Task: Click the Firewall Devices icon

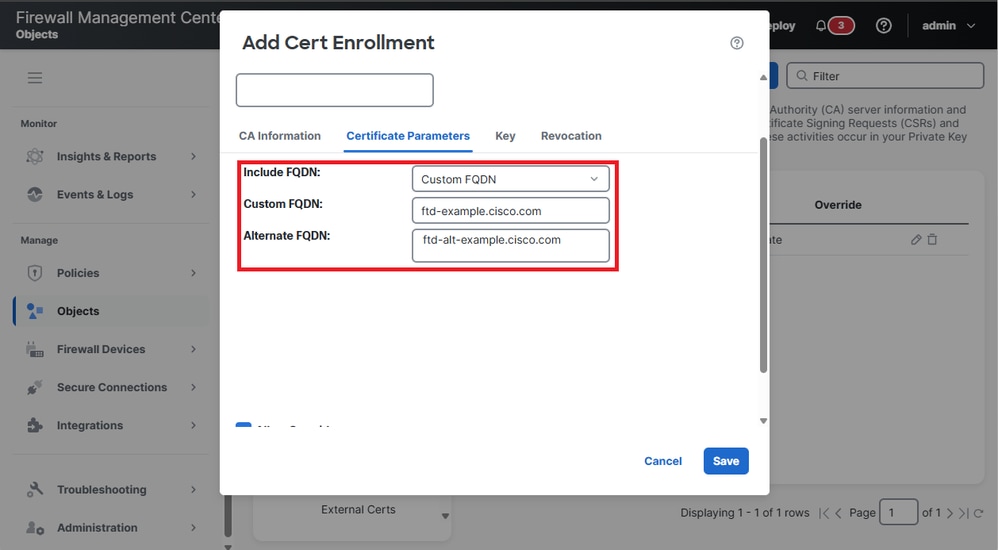Action: [x=35, y=349]
